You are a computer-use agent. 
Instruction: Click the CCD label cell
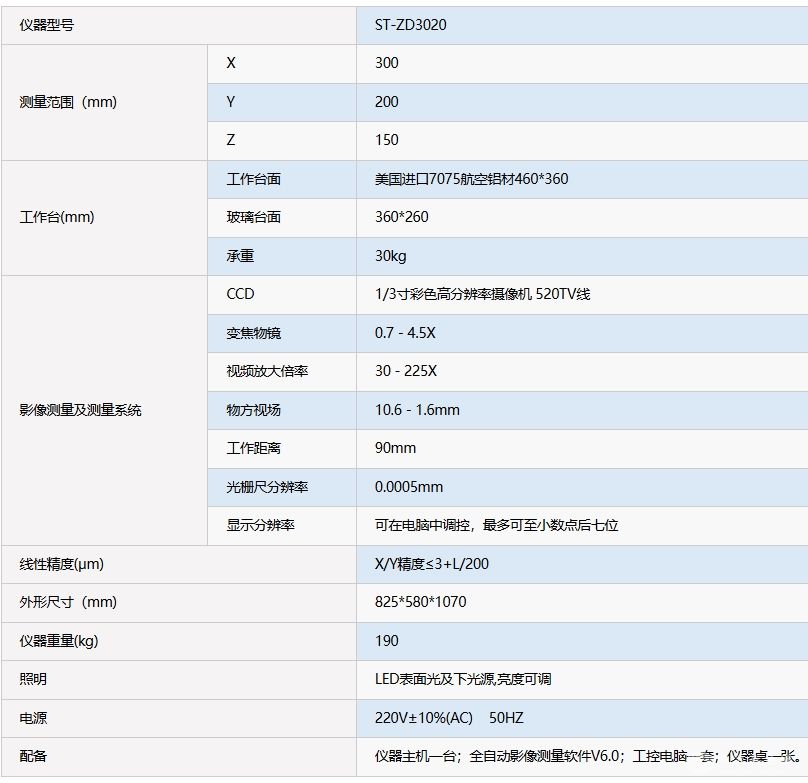click(x=241, y=294)
